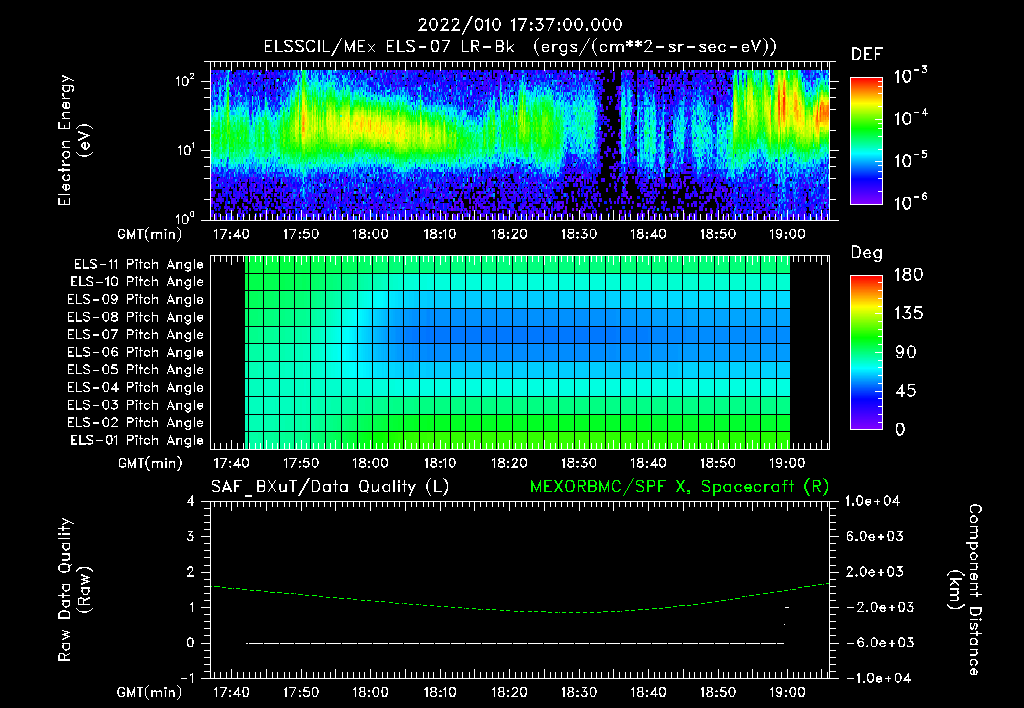
Task: Select 18:50 tick under bottom plot
Action: (717, 692)
